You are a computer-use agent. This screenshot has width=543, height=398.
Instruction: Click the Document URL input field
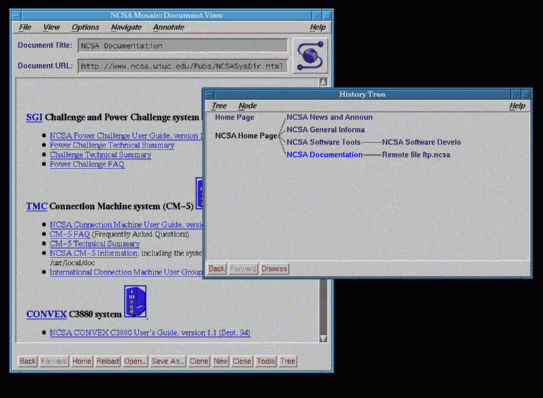coord(183,66)
